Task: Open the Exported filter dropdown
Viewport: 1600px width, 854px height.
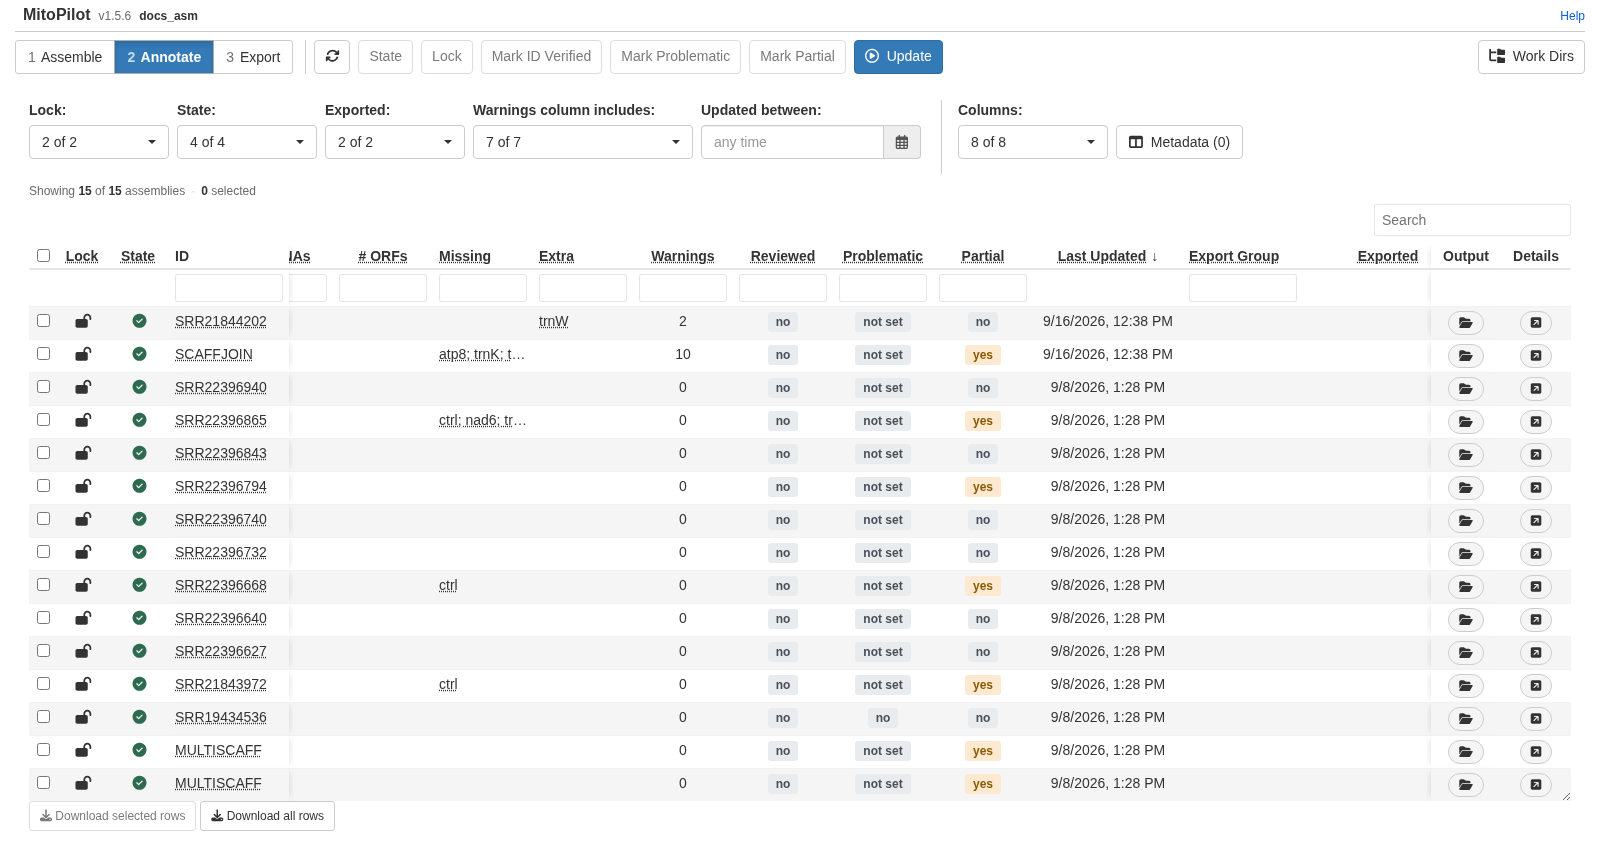Action: click(395, 142)
